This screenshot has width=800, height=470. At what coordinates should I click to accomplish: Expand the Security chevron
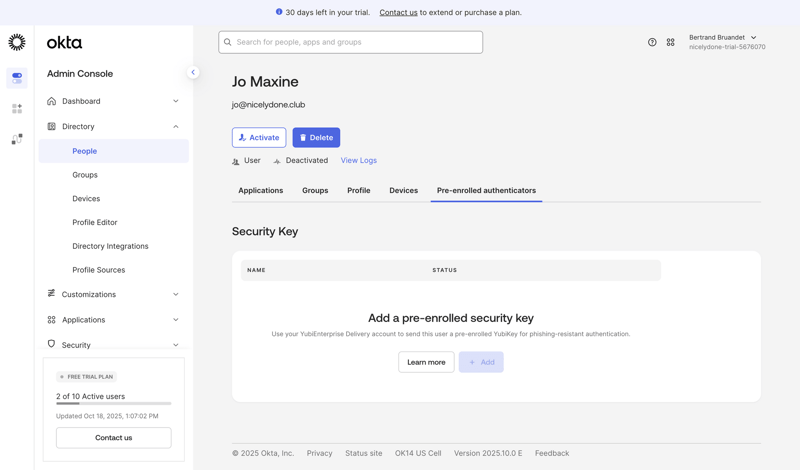pyautogui.click(x=176, y=345)
